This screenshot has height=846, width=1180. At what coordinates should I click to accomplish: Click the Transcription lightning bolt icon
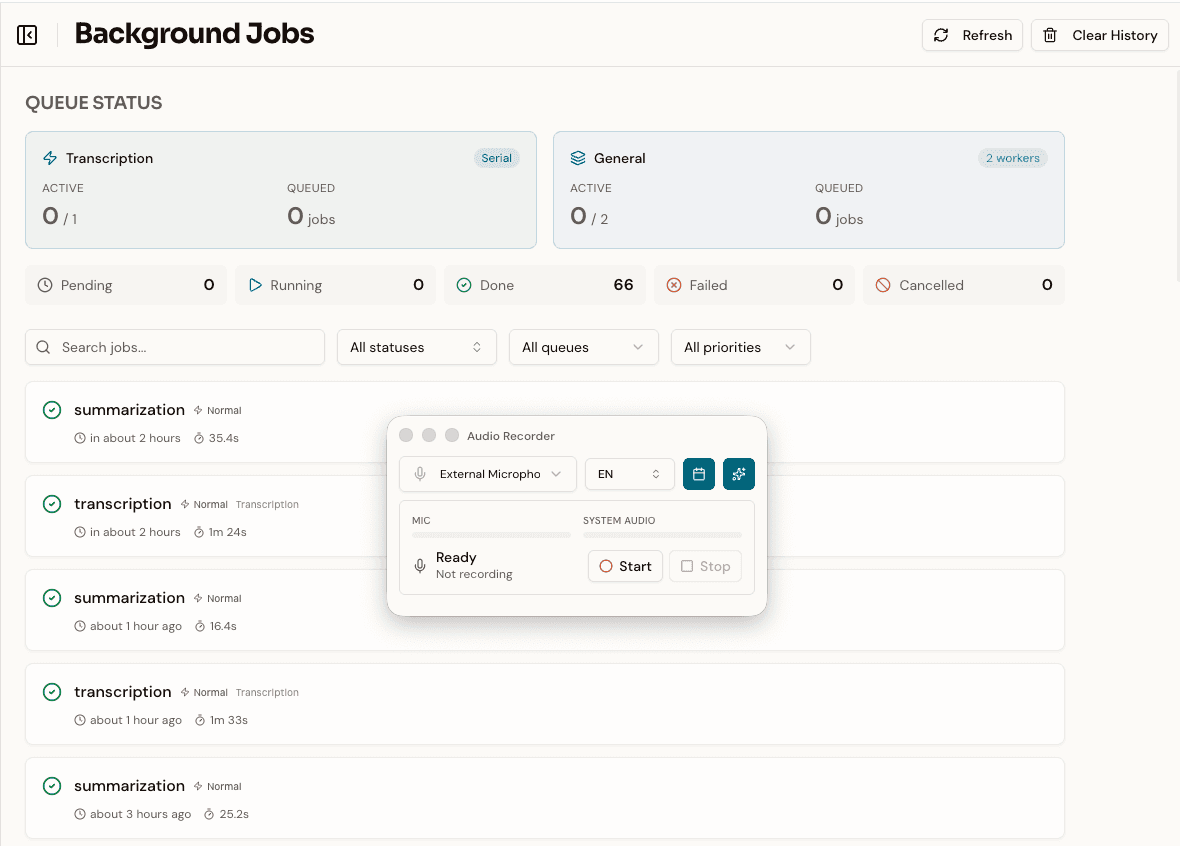click(50, 158)
